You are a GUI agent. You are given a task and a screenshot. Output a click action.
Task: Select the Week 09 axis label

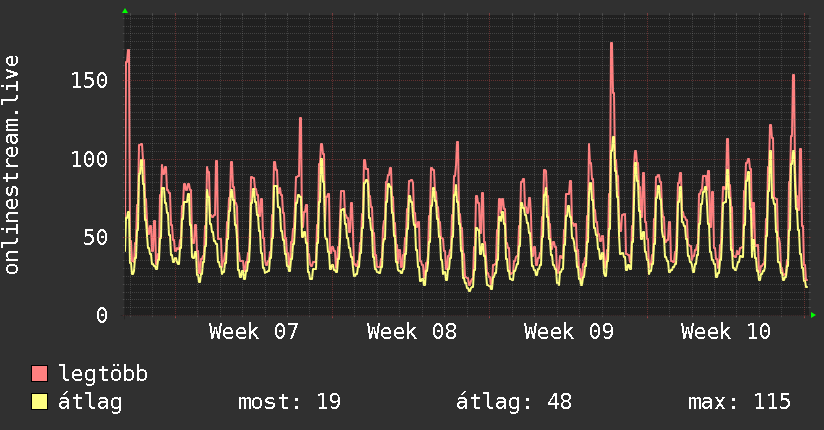569,332
